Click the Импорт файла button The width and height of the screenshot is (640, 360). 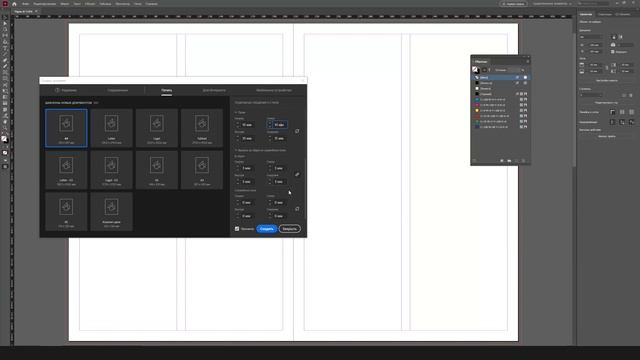tap(607, 136)
